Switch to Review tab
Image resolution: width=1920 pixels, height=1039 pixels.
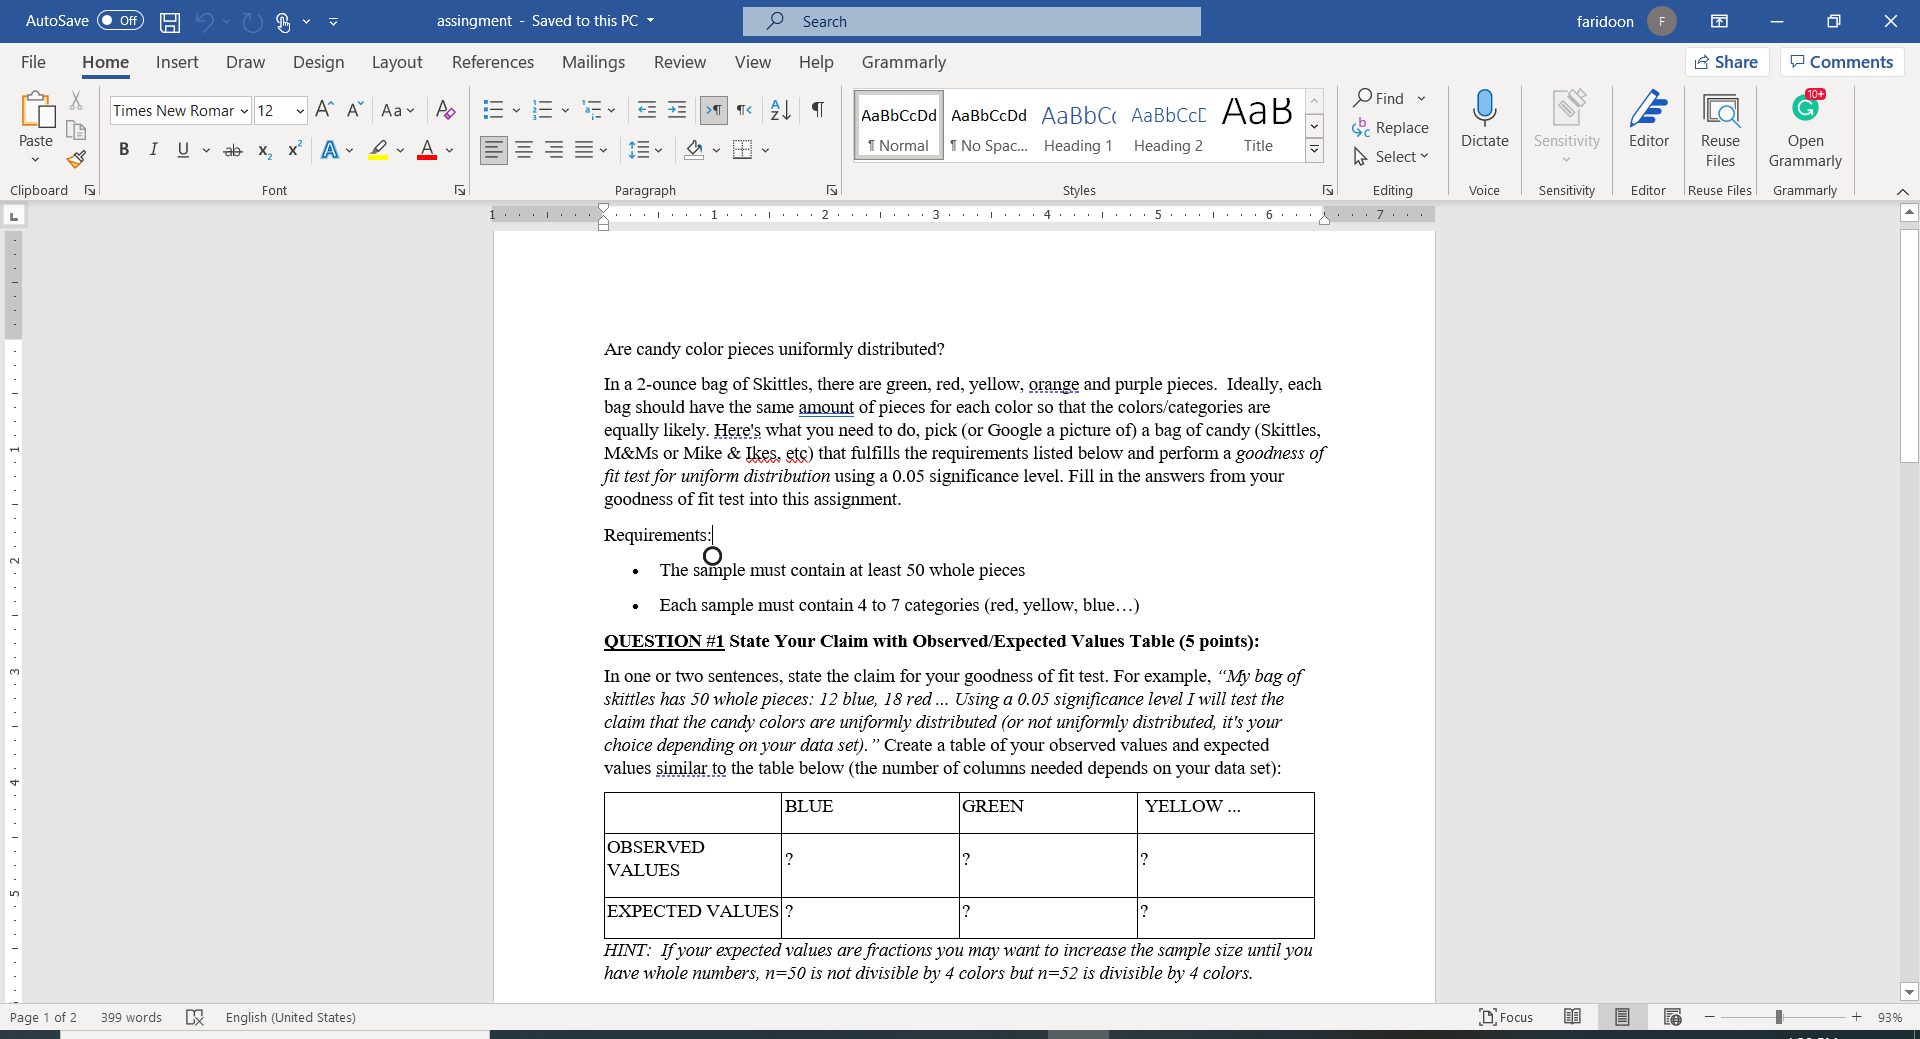click(x=680, y=62)
